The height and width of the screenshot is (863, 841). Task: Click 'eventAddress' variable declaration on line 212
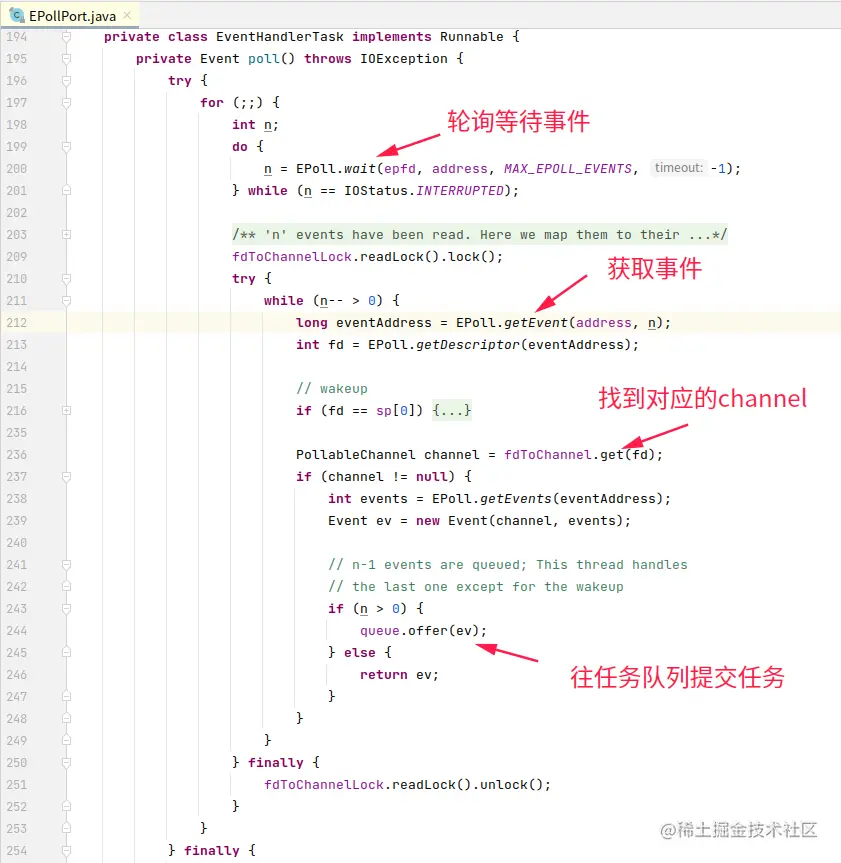click(384, 323)
